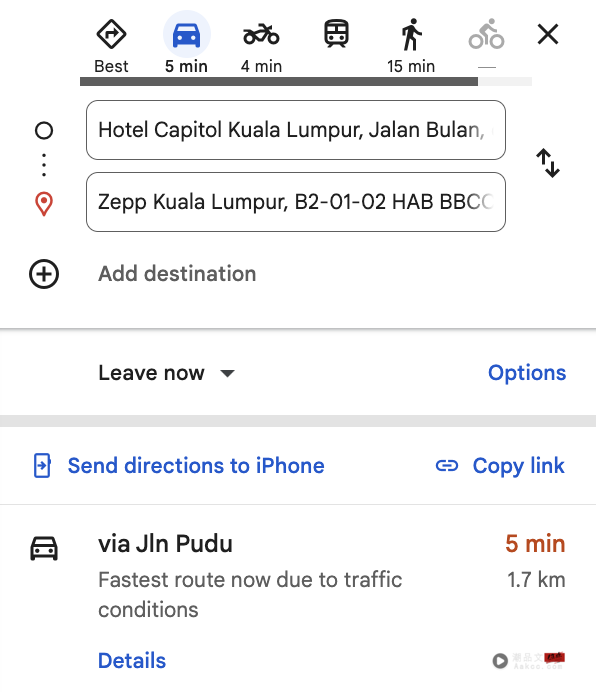Image resolution: width=596 pixels, height=692 pixels.
Task: Copy link to these directions
Action: pyautogui.click(x=500, y=466)
